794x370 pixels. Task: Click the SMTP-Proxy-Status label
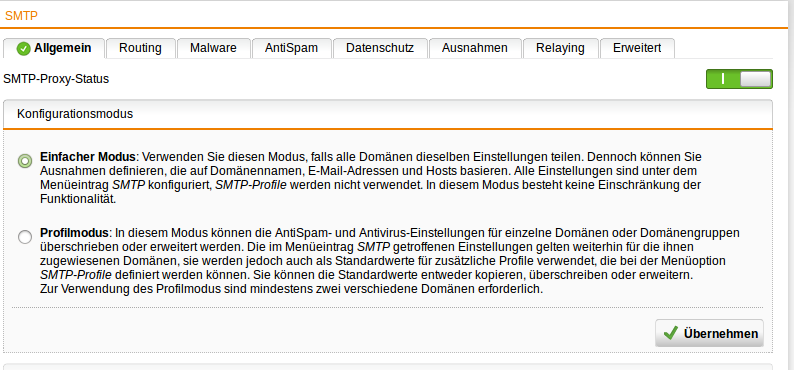click(x=56, y=79)
